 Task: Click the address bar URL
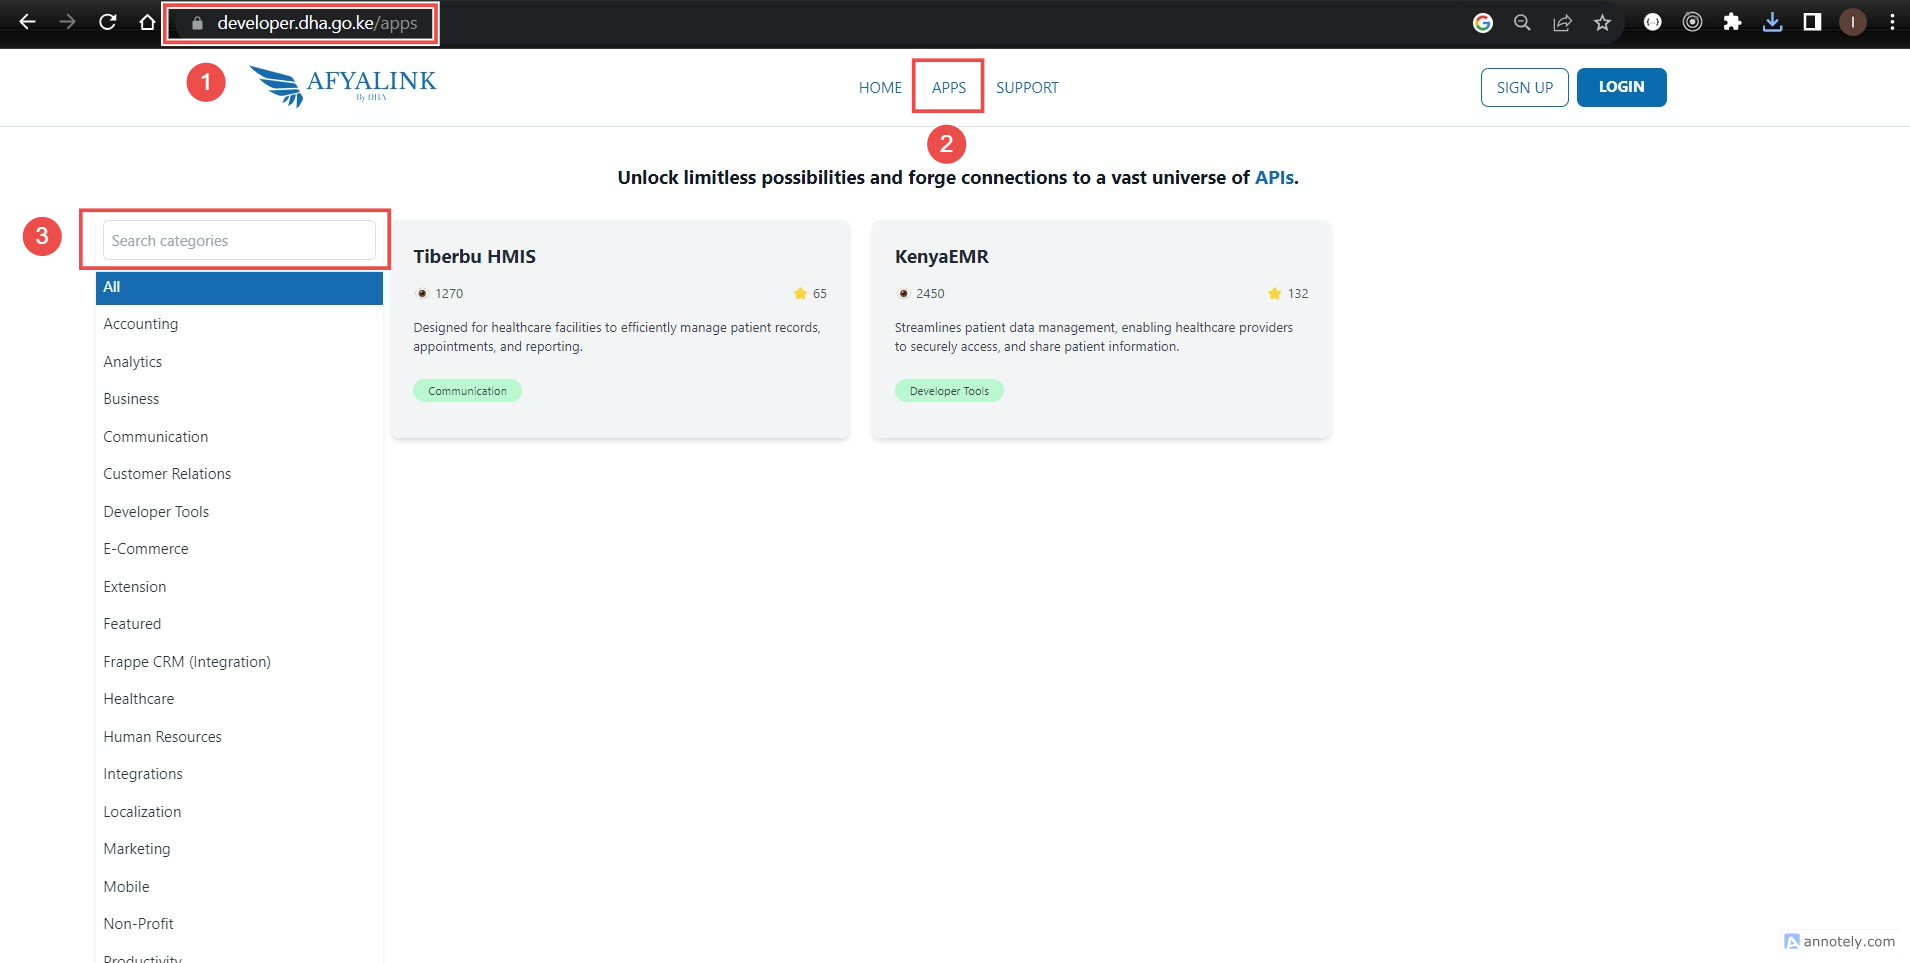click(317, 23)
